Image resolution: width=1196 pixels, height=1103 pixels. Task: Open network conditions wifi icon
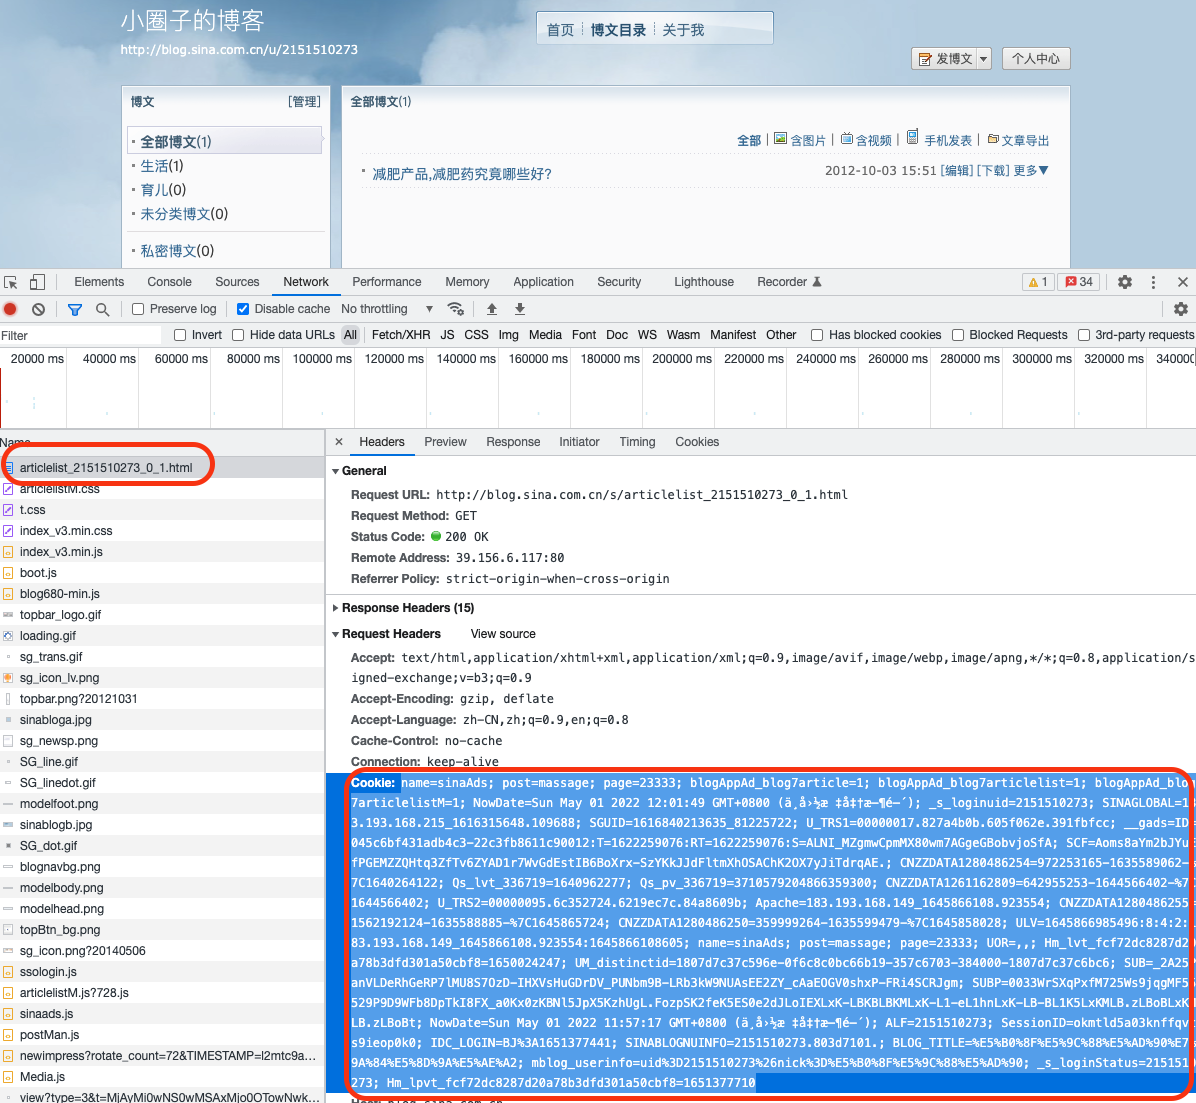tap(455, 309)
